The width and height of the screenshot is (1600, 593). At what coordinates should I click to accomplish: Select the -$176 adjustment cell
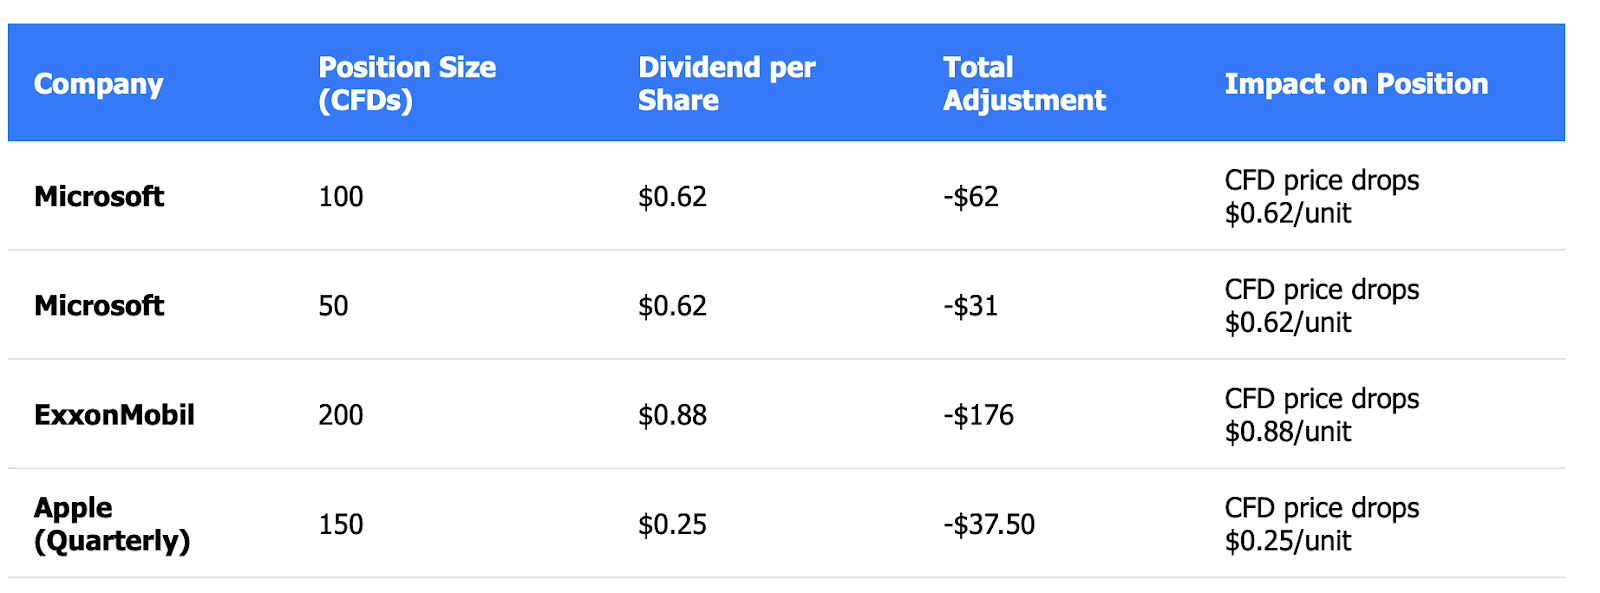978,415
